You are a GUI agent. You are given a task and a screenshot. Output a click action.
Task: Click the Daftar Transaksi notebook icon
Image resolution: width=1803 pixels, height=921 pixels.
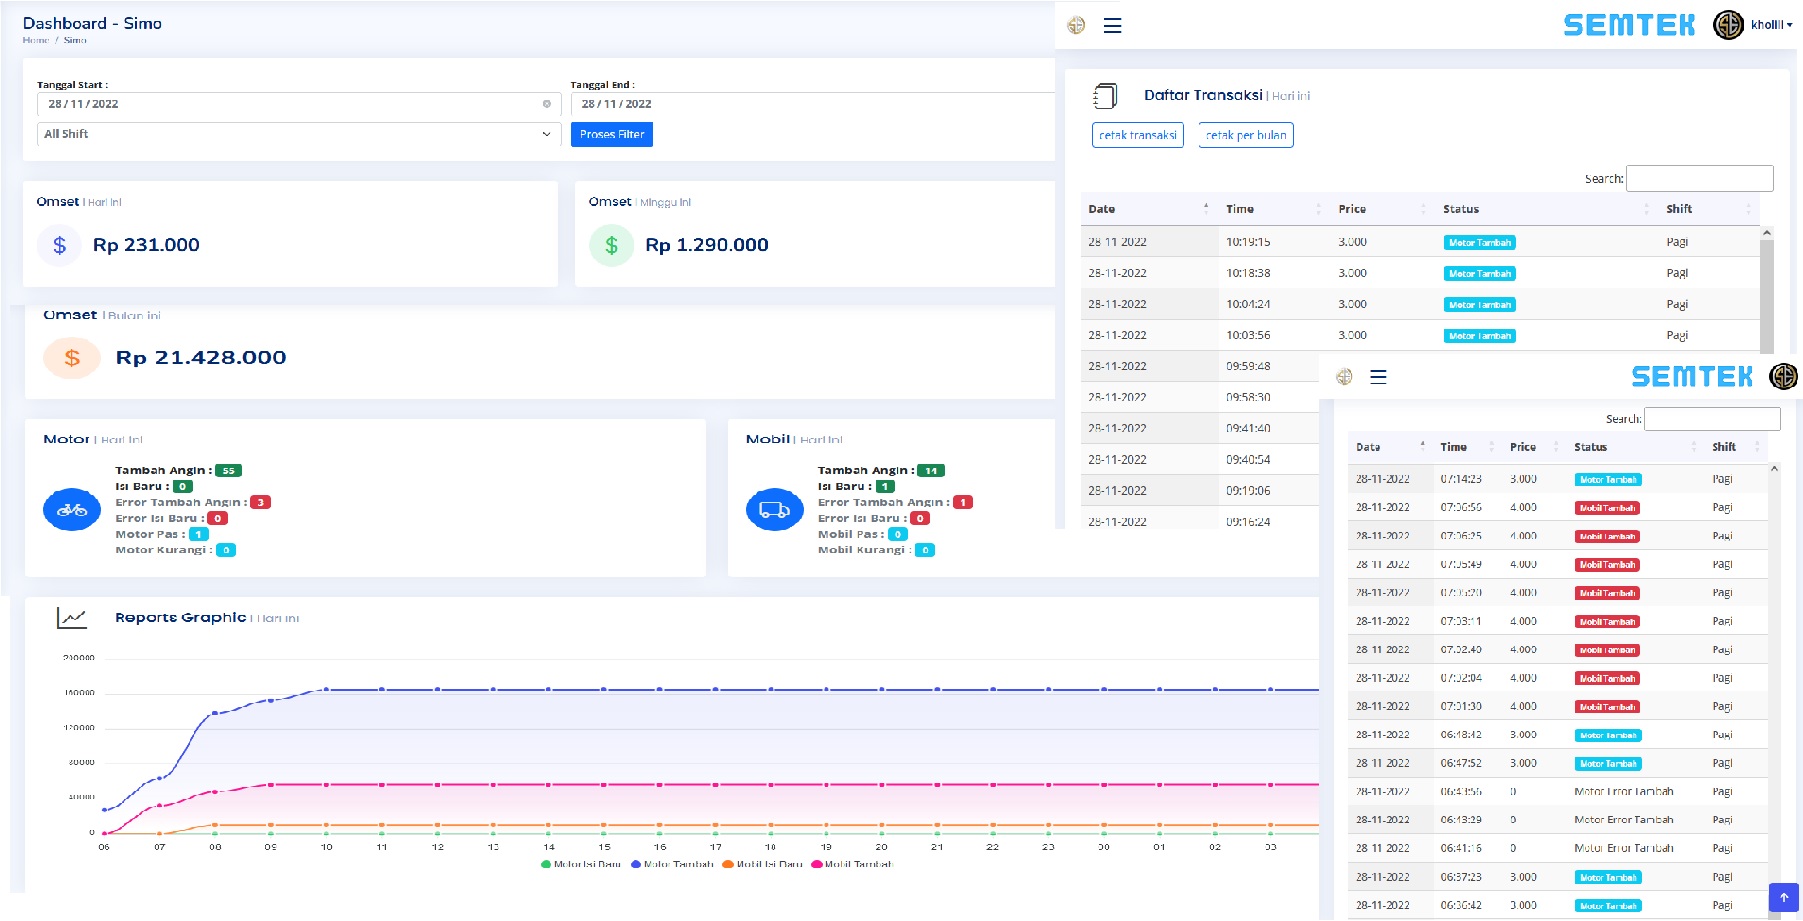click(1105, 96)
